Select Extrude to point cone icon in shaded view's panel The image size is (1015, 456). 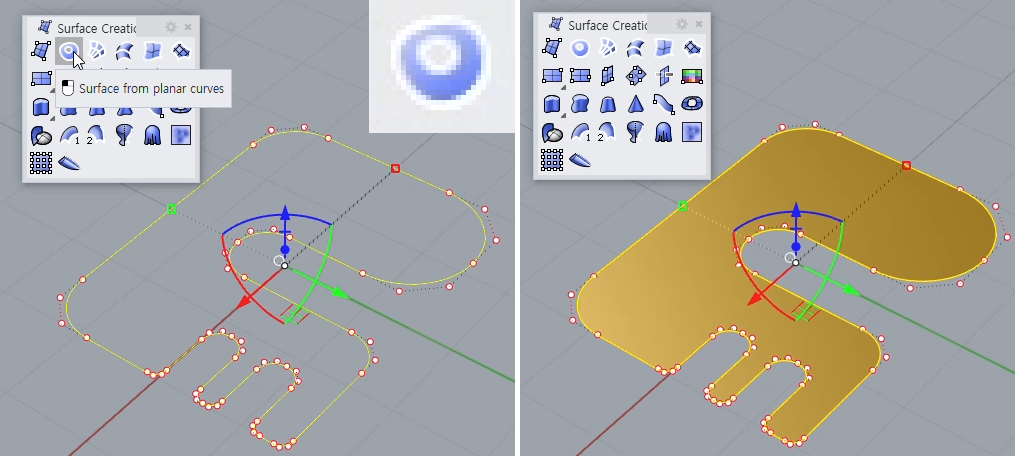coord(636,104)
